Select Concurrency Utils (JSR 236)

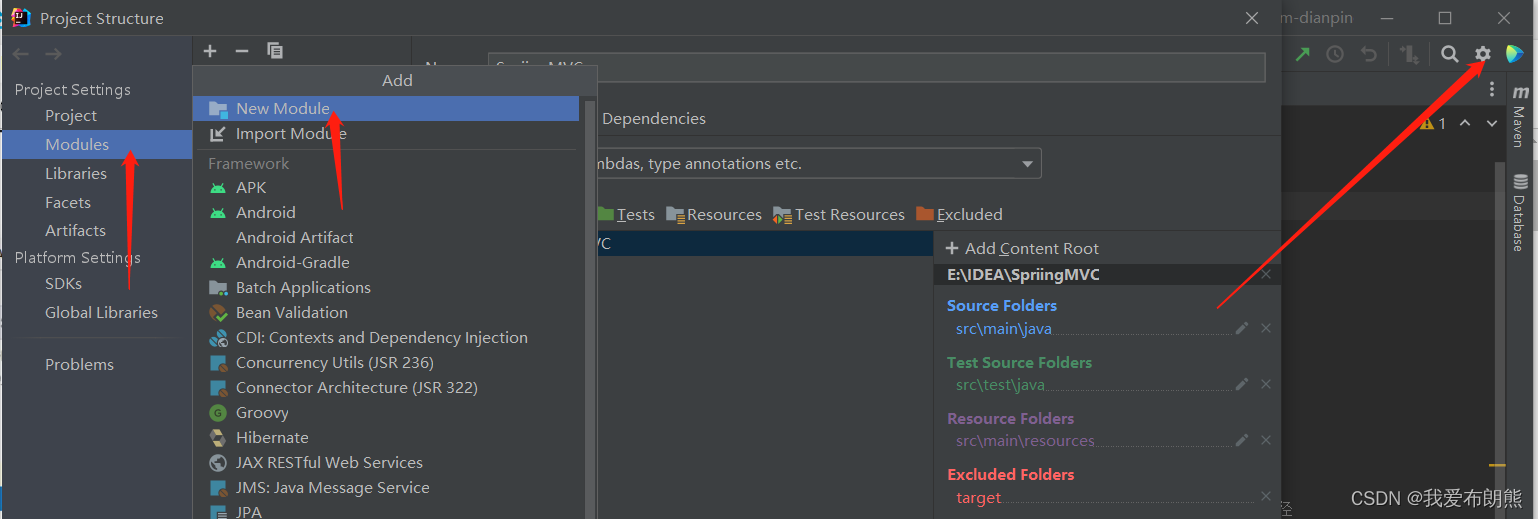point(386,362)
